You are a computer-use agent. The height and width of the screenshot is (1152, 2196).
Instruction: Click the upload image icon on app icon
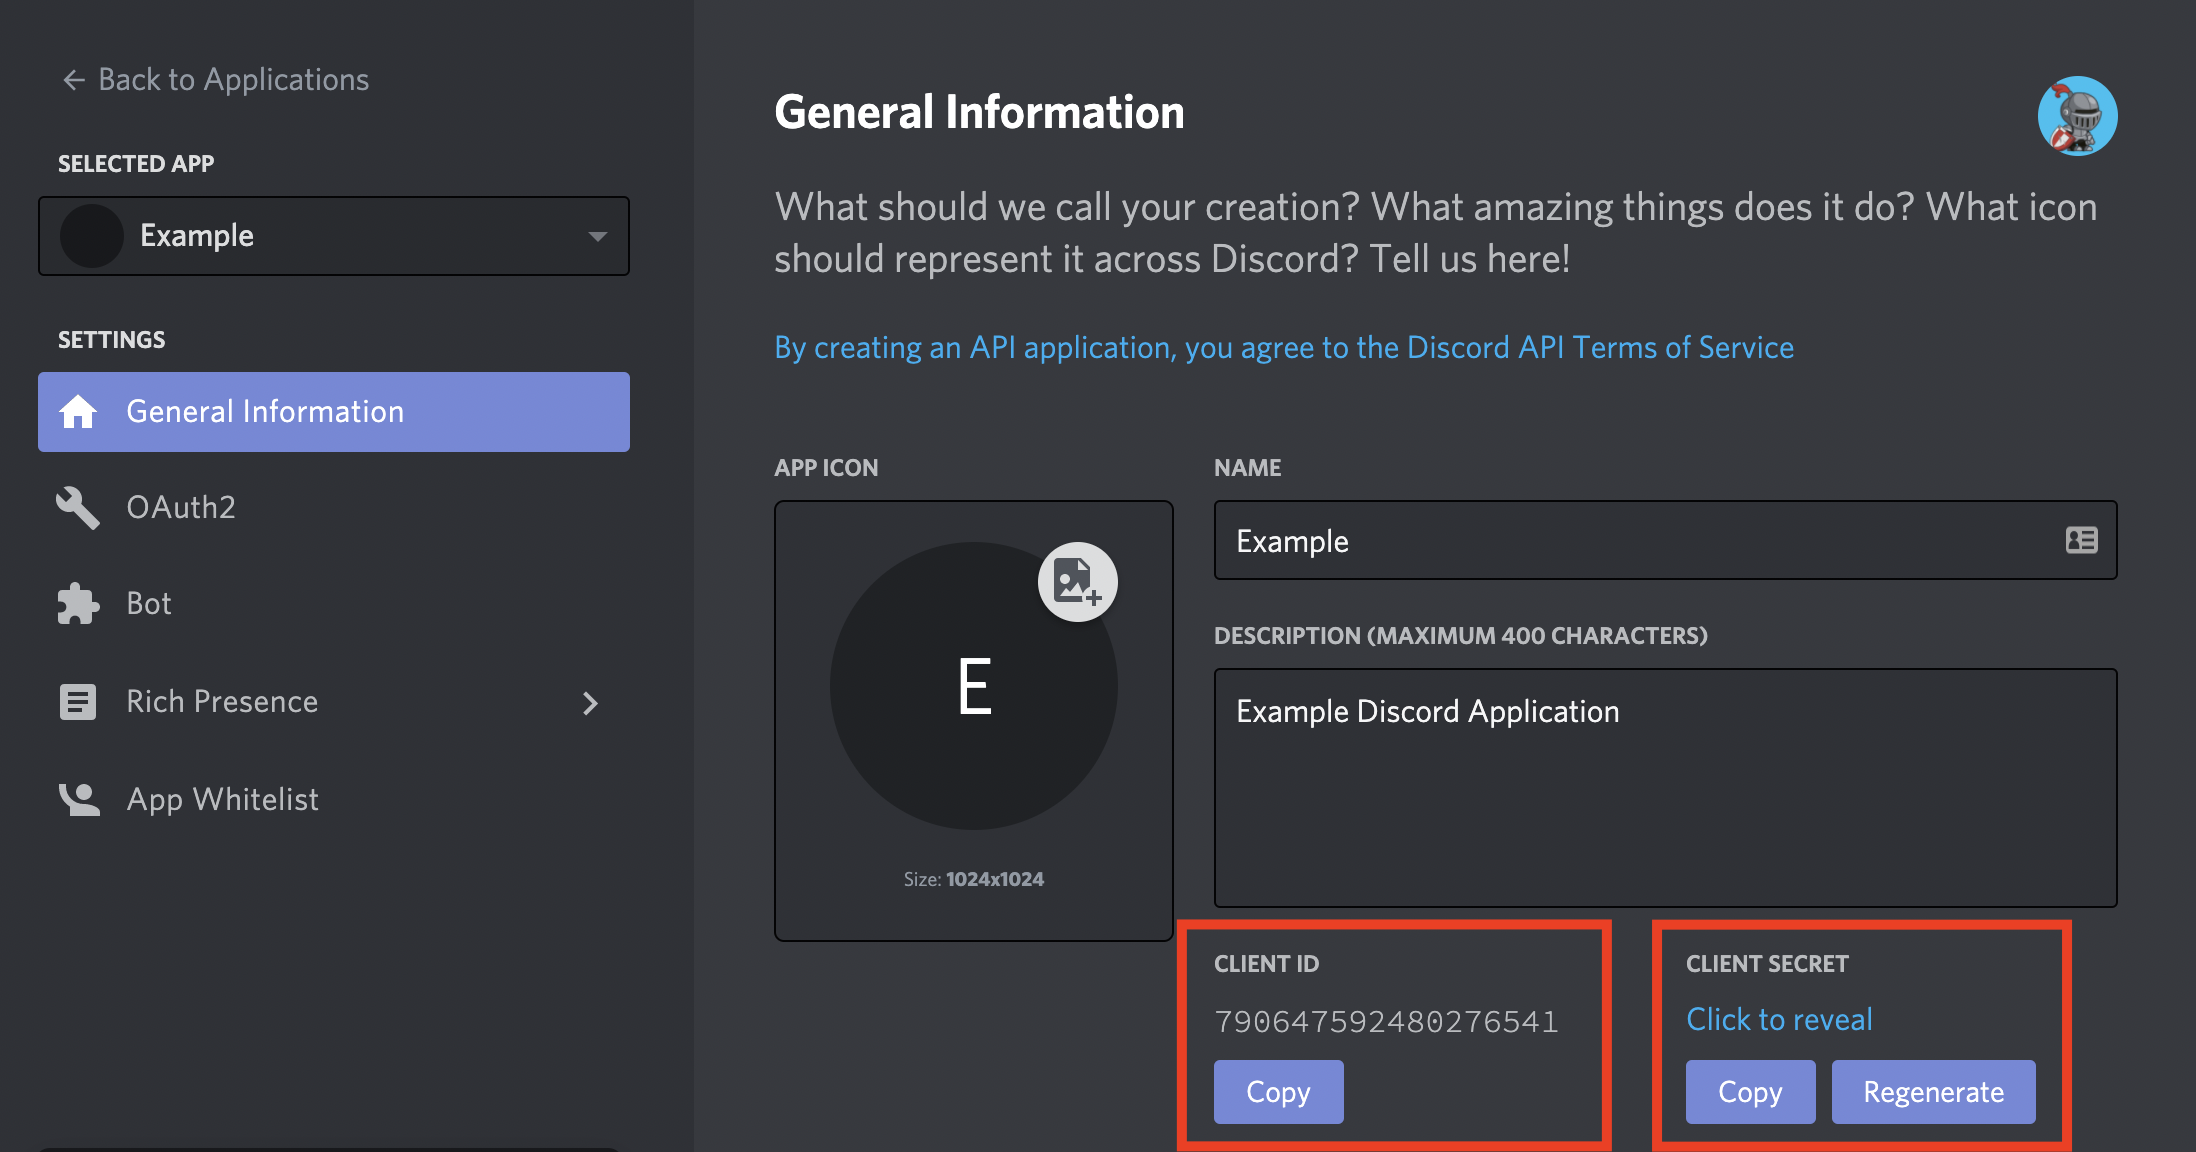tap(1077, 582)
